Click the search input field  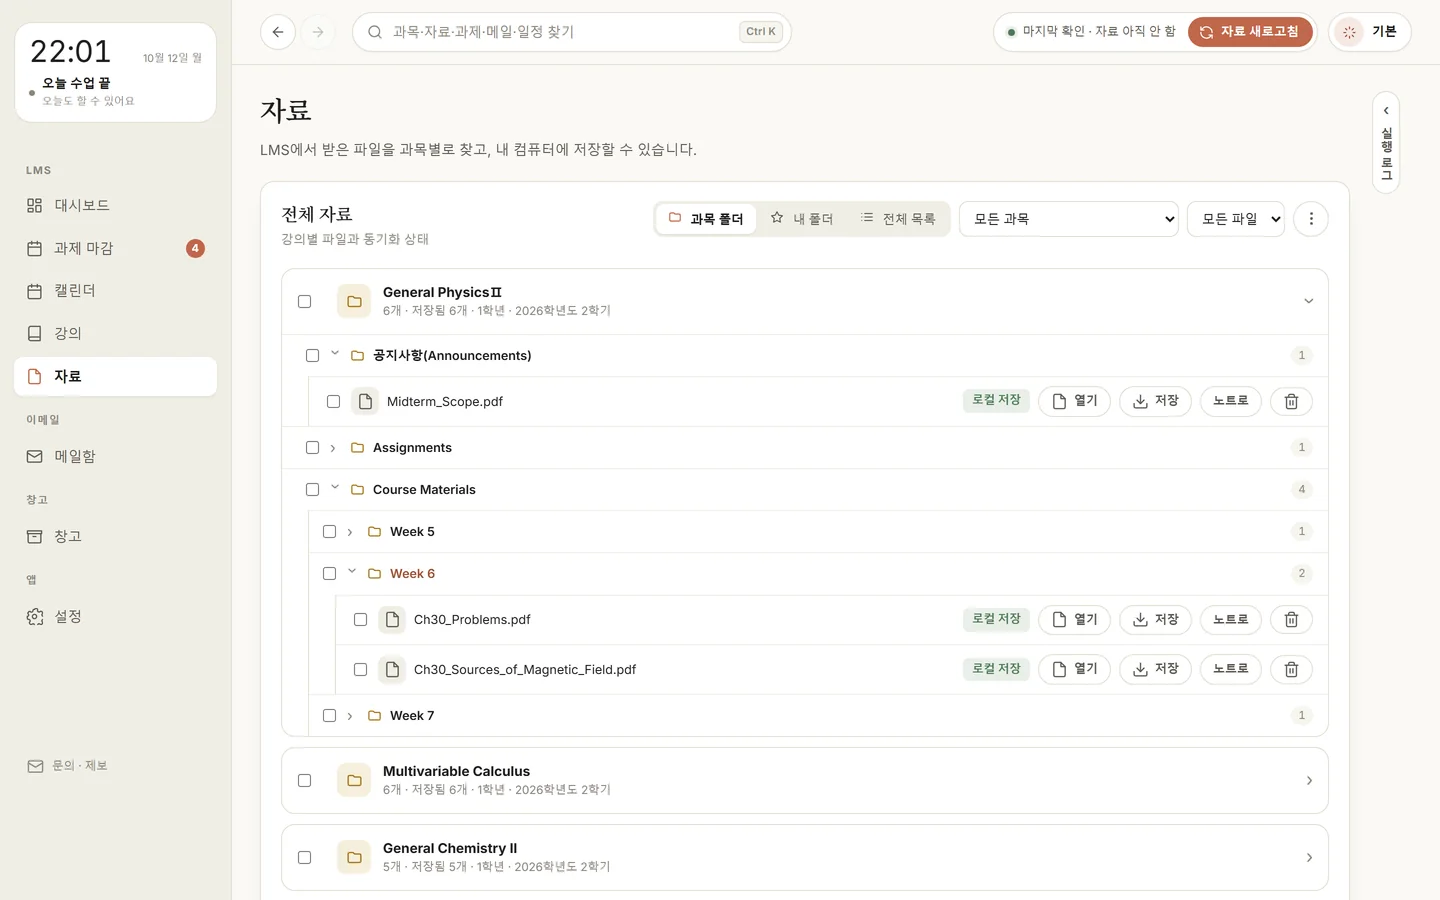coord(572,32)
